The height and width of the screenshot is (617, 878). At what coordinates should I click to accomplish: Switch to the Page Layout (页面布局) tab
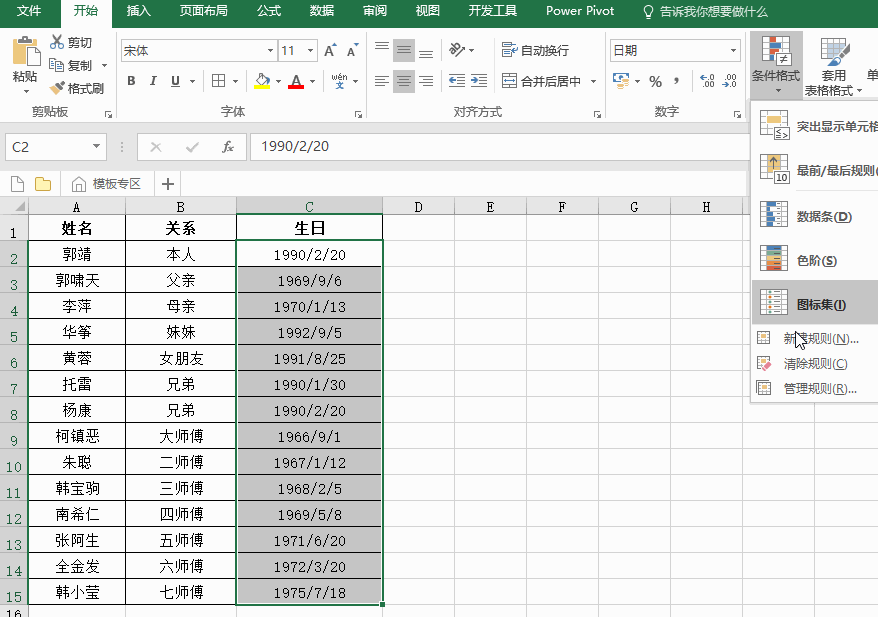[203, 11]
